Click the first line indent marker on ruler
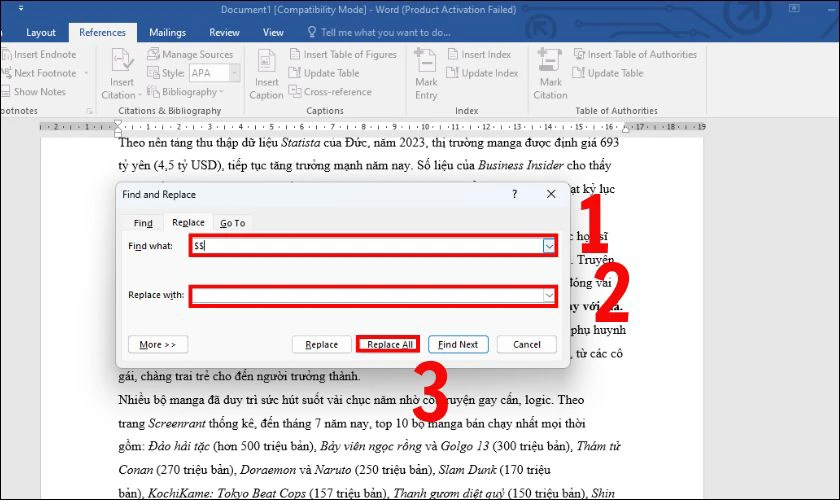This screenshot has height=500, width=840. click(118, 124)
